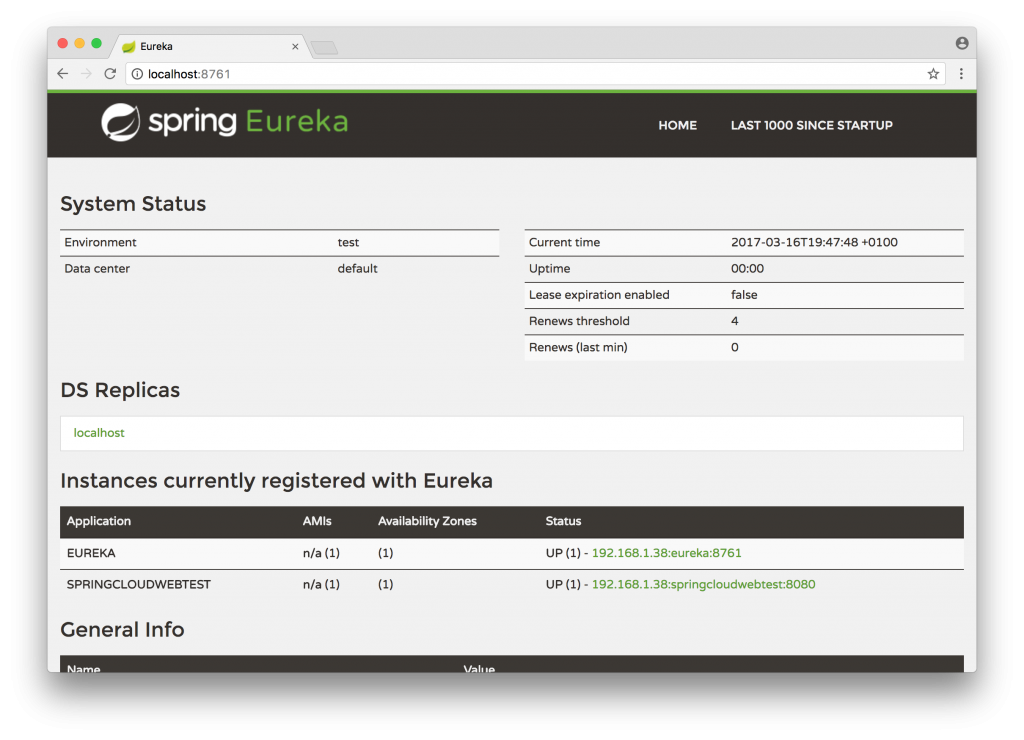The width and height of the screenshot is (1024, 740).
Task: Click the Application column header
Action: coord(99,521)
